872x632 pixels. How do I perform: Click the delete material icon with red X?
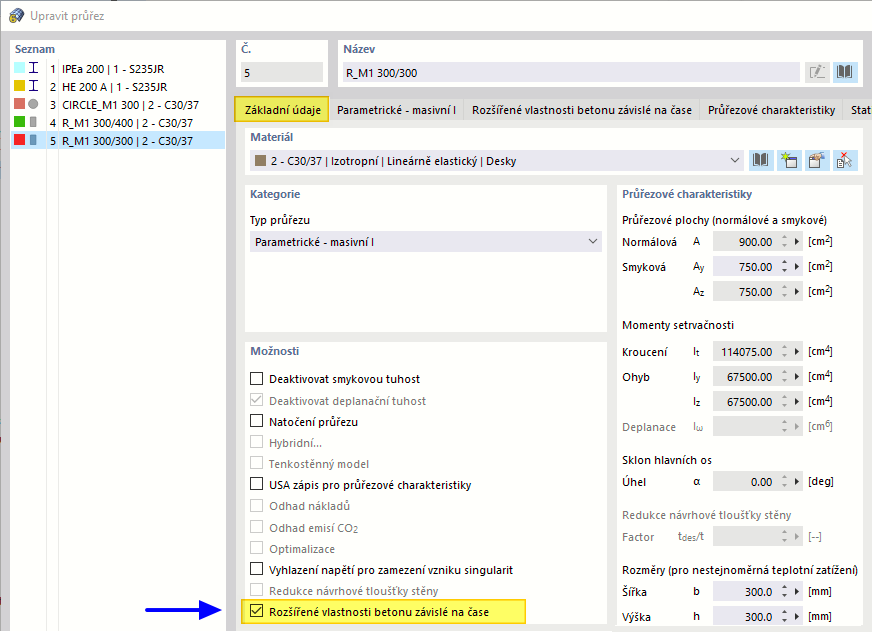tap(844, 161)
